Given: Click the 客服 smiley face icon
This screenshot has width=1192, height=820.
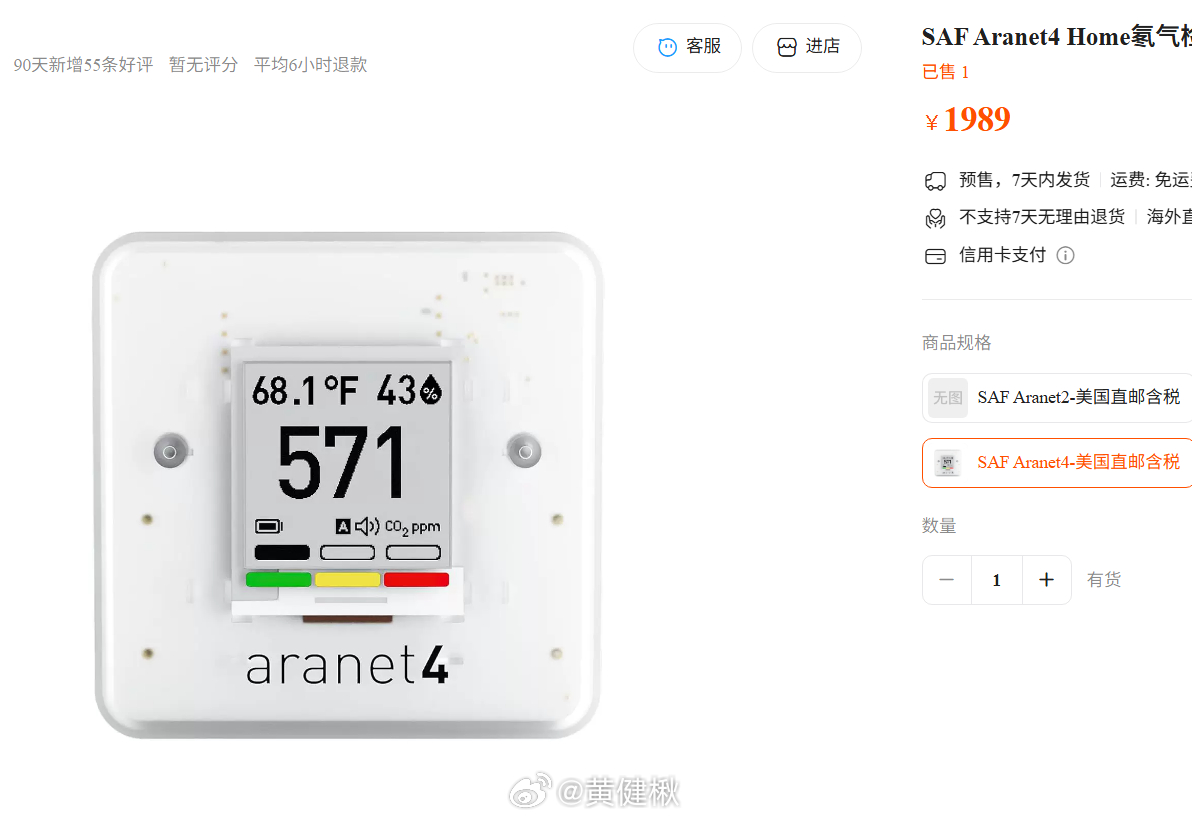Looking at the screenshot, I should pos(667,47).
